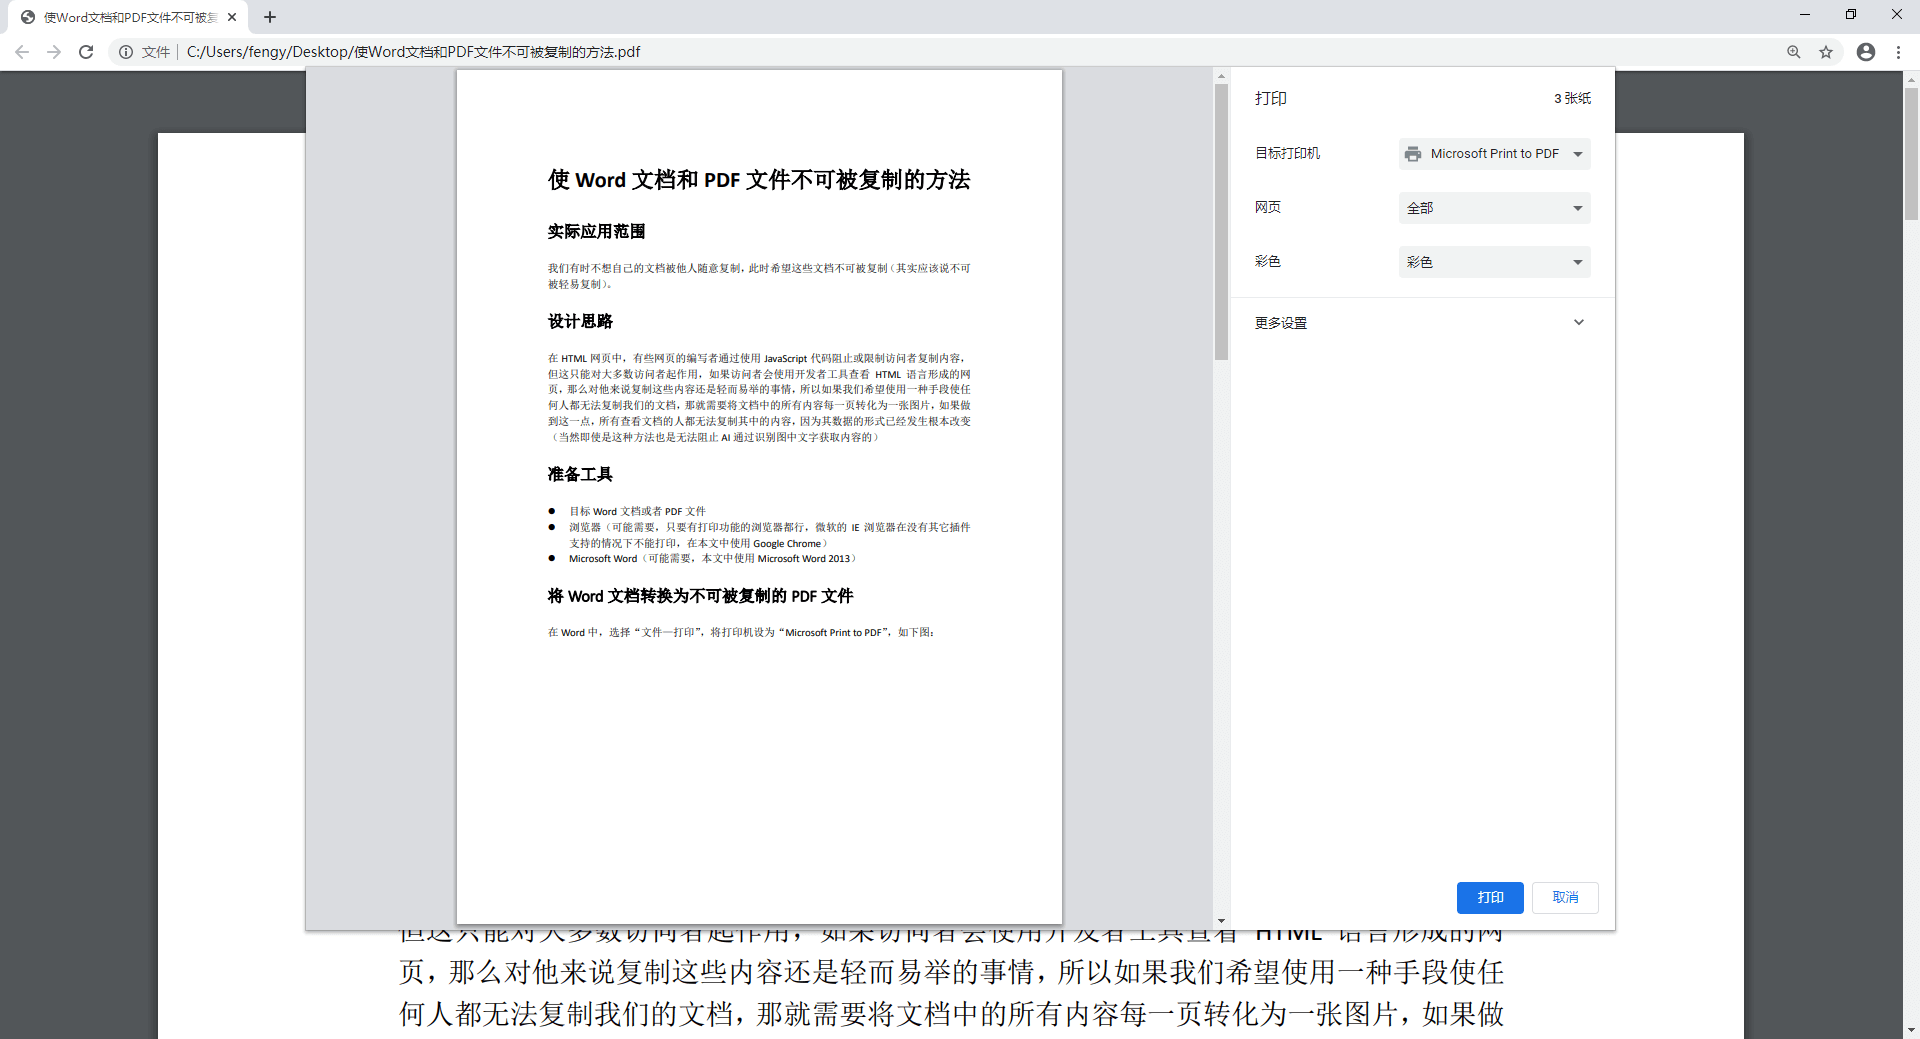Click the site information icon in address bar
Screen dimensions: 1920x1039
pyautogui.click(x=126, y=52)
